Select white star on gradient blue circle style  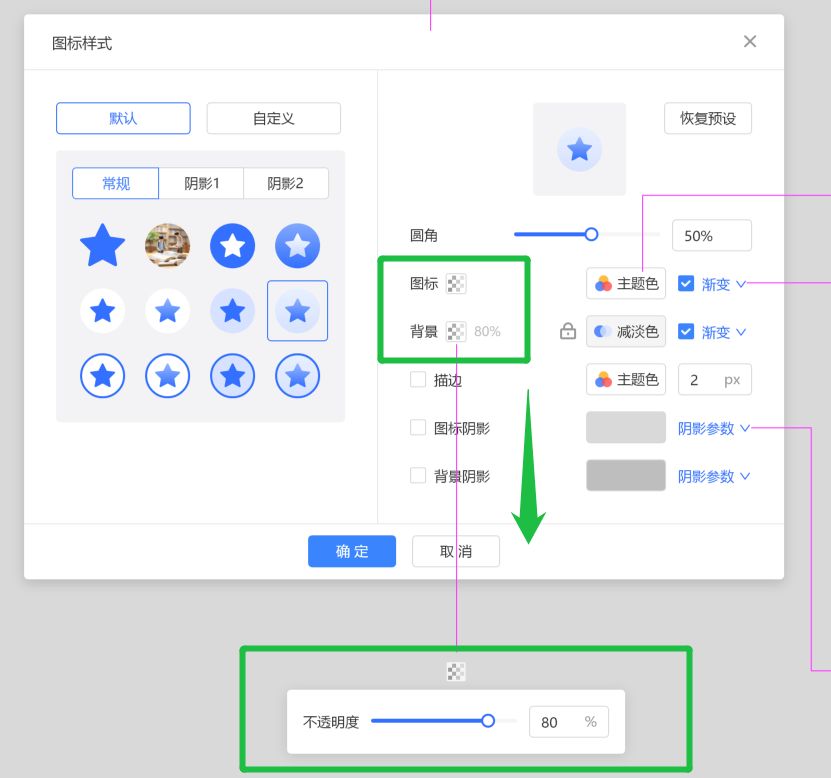point(297,245)
